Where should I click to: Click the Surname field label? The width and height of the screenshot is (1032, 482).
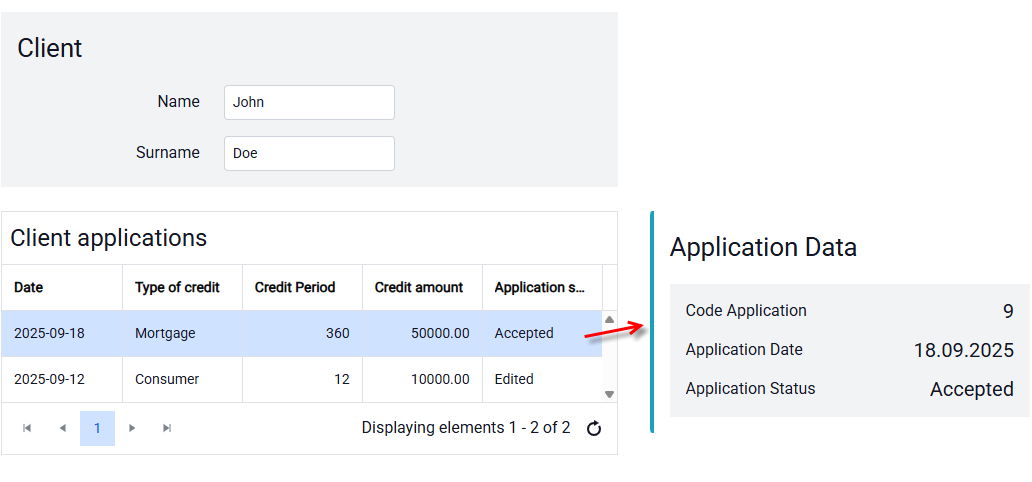(168, 152)
